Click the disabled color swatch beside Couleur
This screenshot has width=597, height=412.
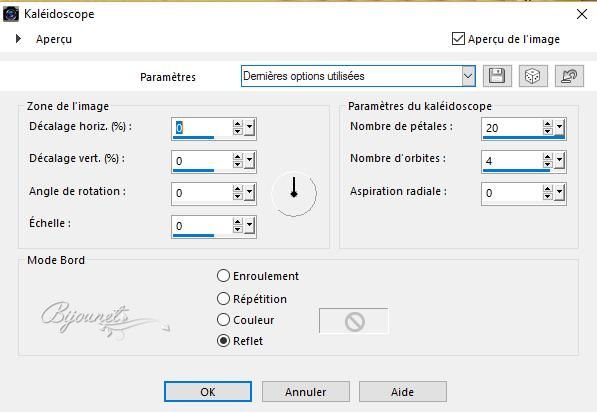coord(354,321)
